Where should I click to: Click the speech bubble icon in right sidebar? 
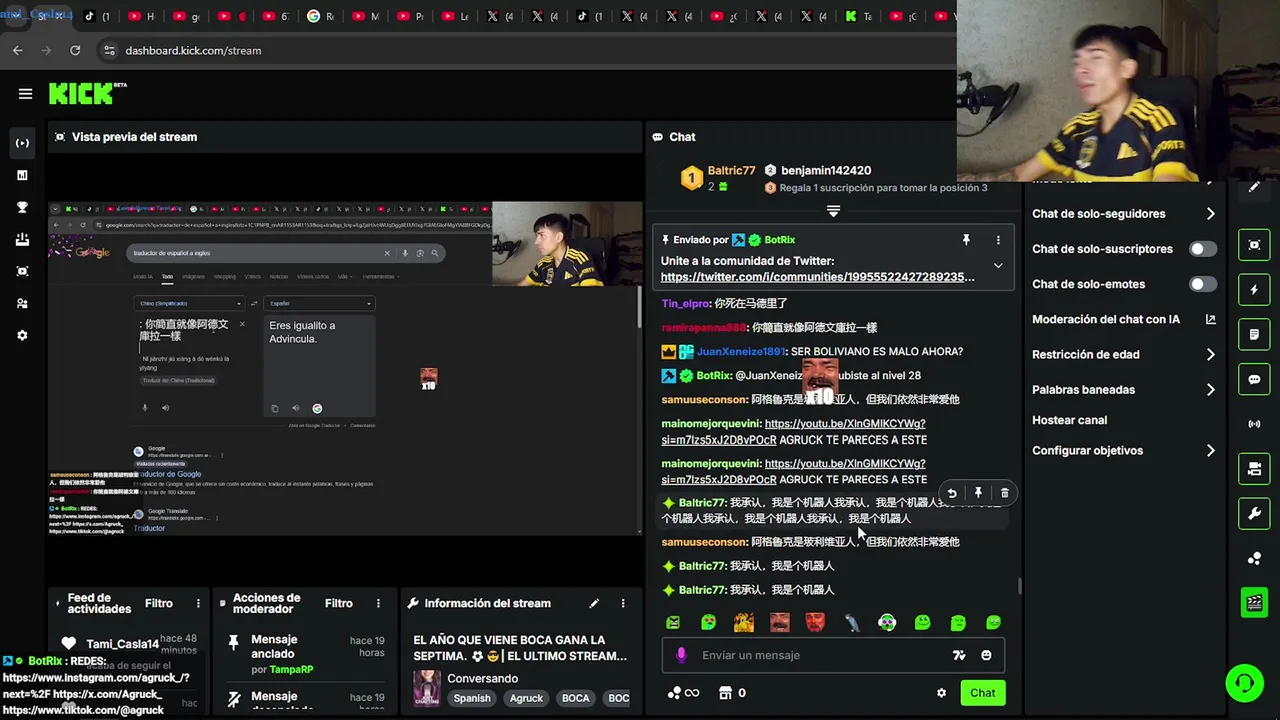pos(1254,380)
